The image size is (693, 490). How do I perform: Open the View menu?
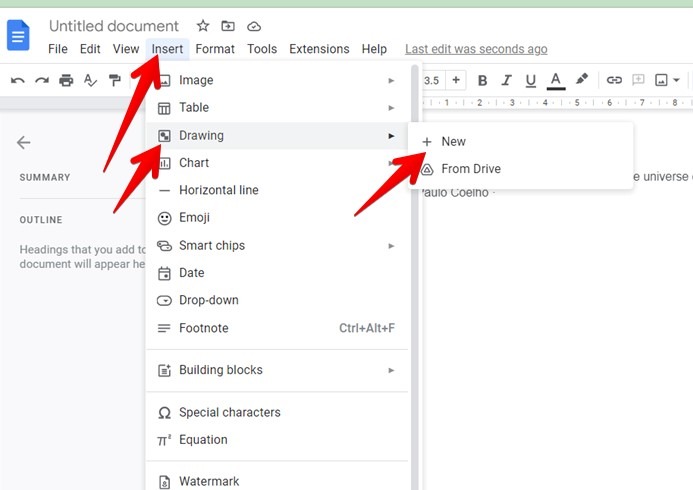(126, 49)
